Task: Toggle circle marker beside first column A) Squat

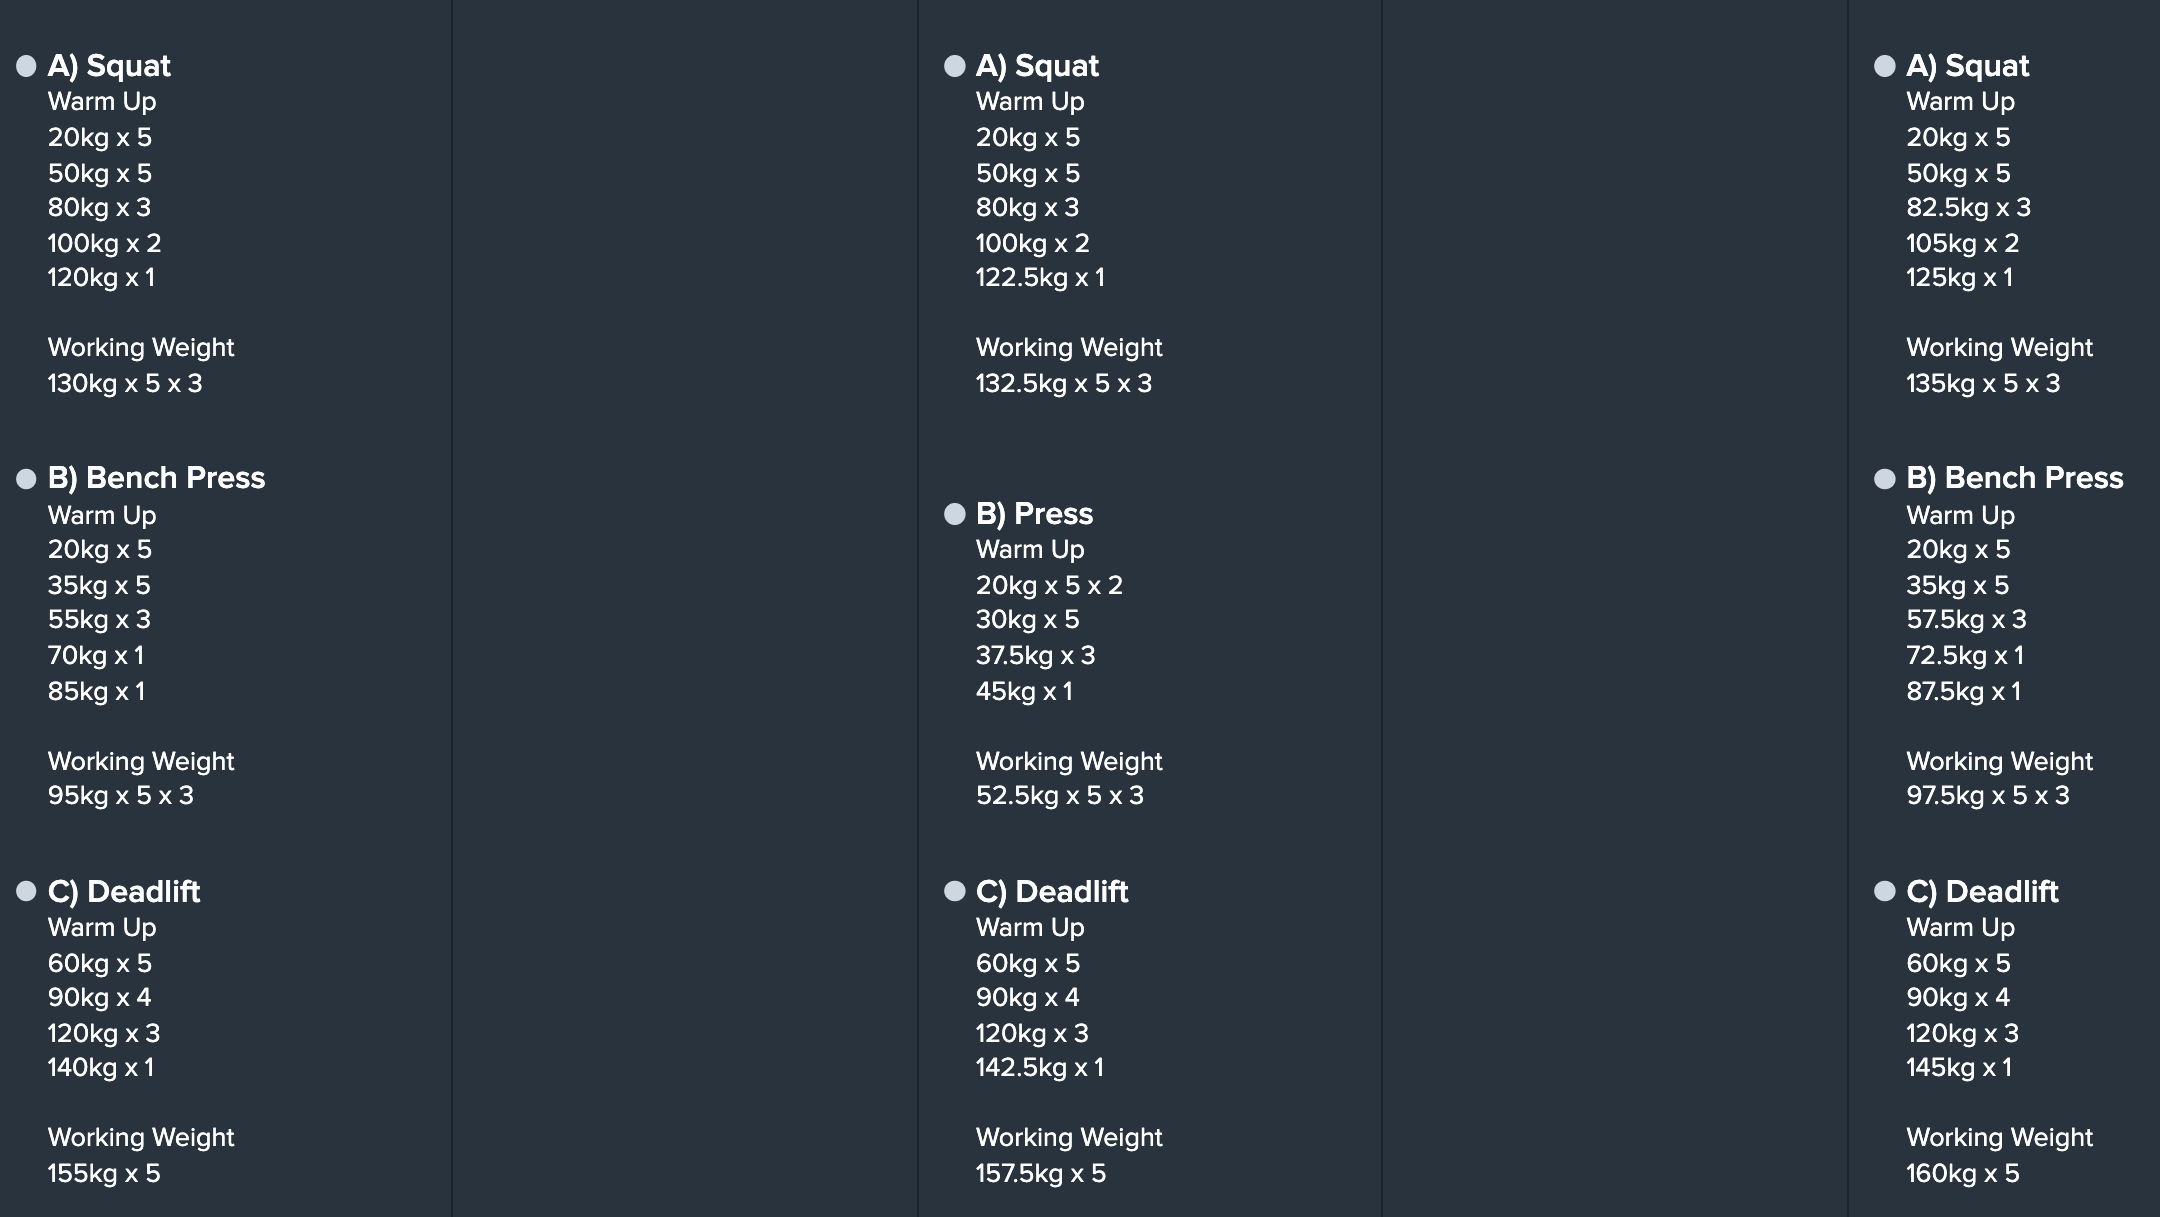Action: pyautogui.click(x=26, y=66)
